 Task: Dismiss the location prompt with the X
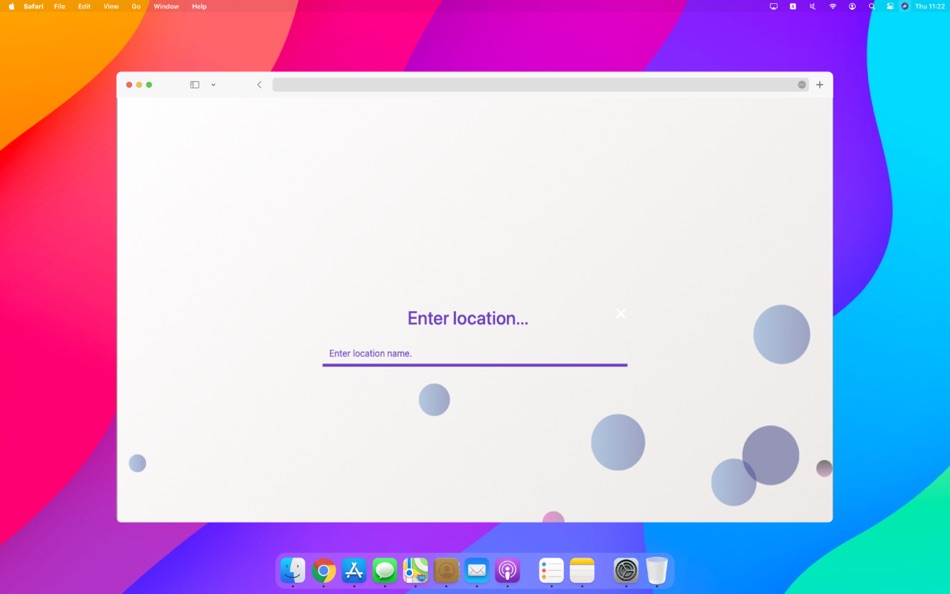[621, 313]
